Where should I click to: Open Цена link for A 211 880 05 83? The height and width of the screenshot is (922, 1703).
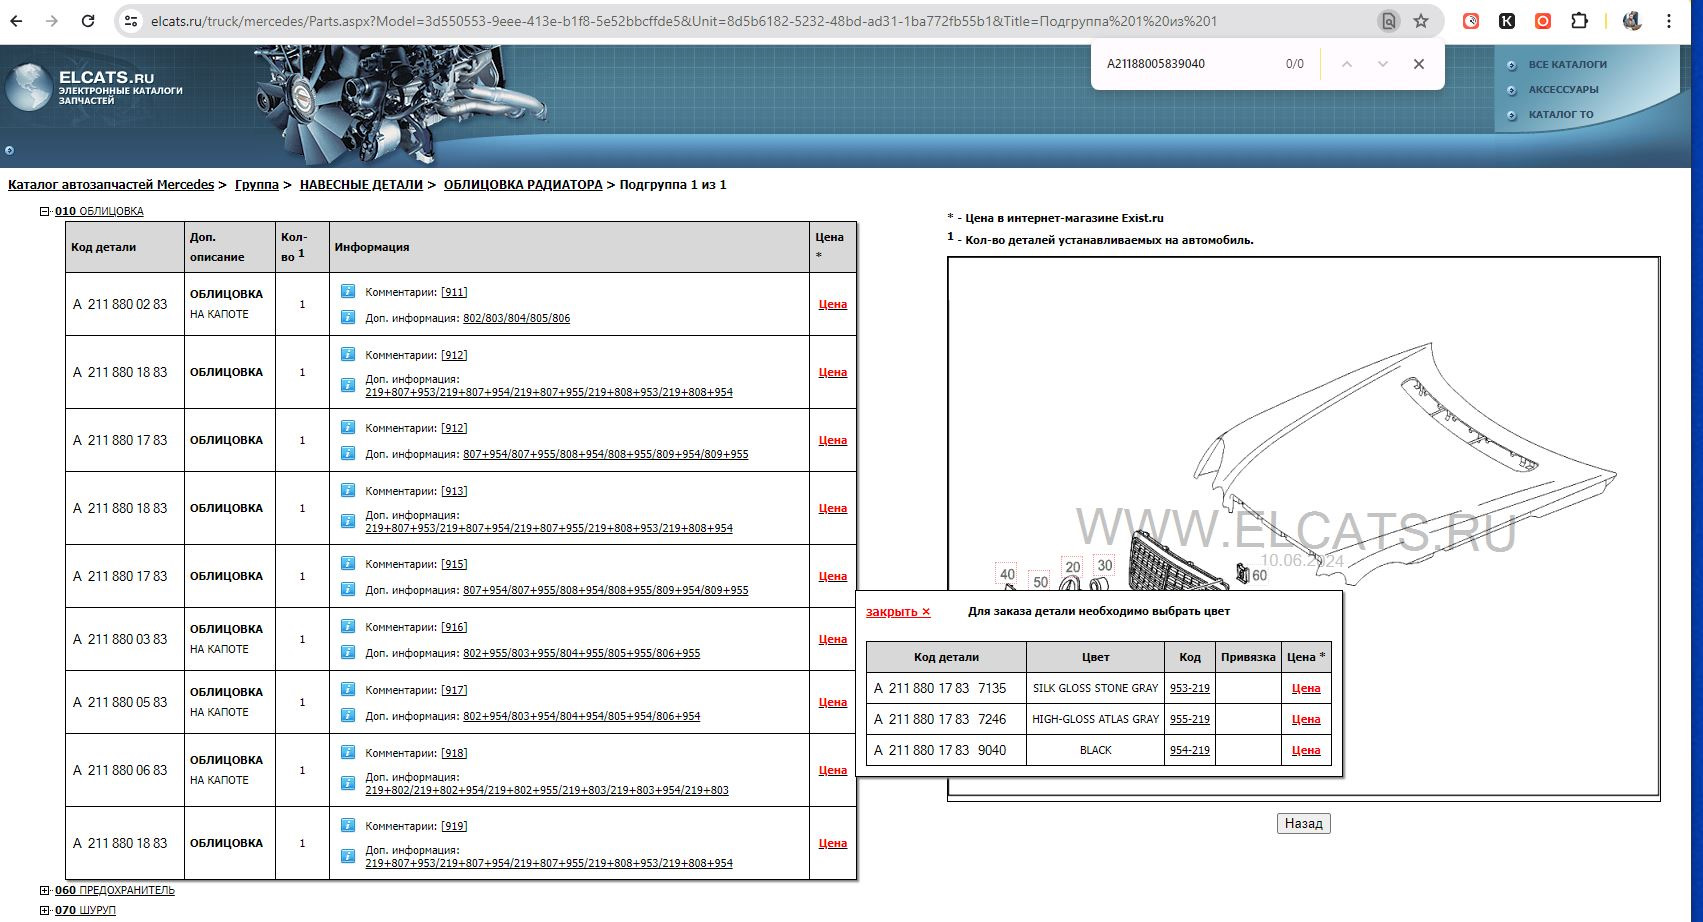tap(833, 702)
